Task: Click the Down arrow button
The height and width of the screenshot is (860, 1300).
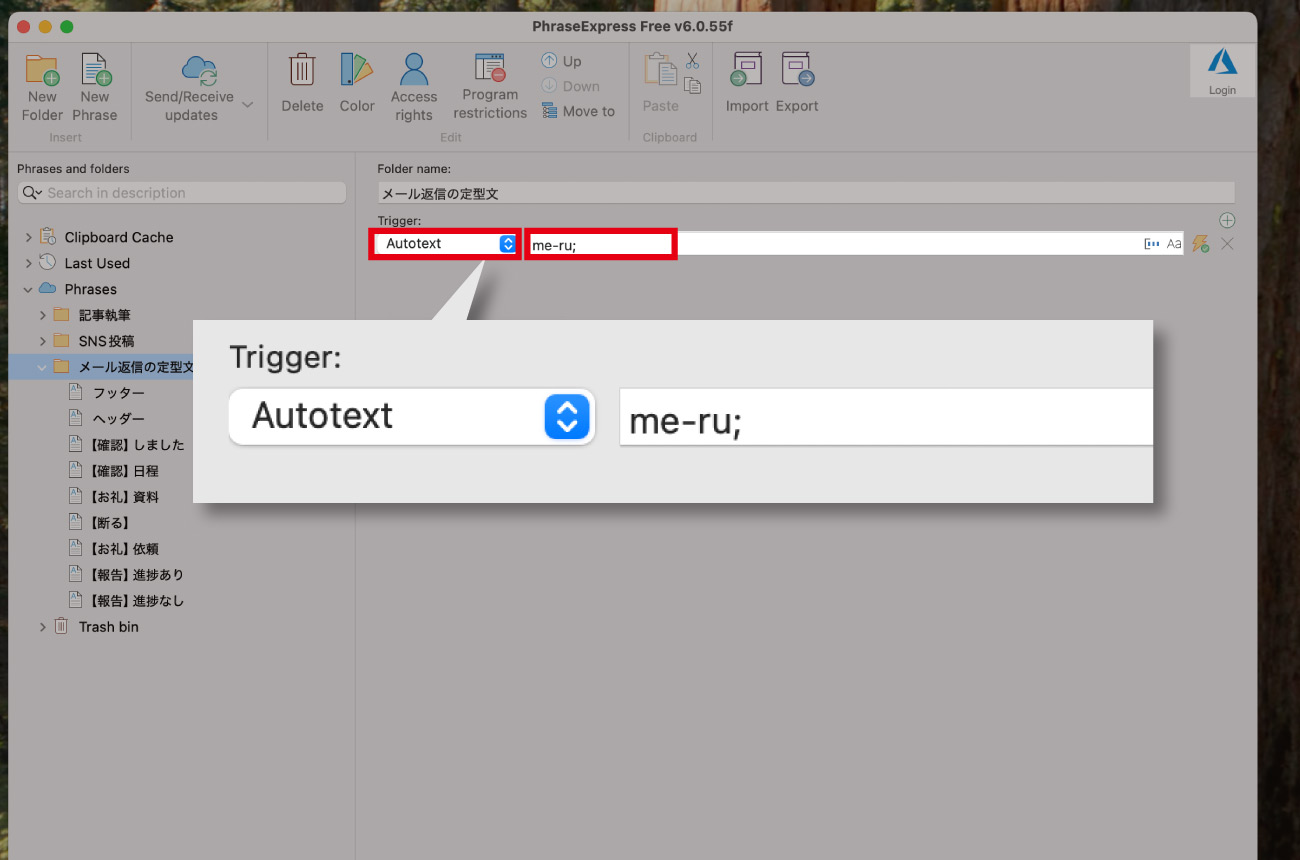Action: pos(571,86)
